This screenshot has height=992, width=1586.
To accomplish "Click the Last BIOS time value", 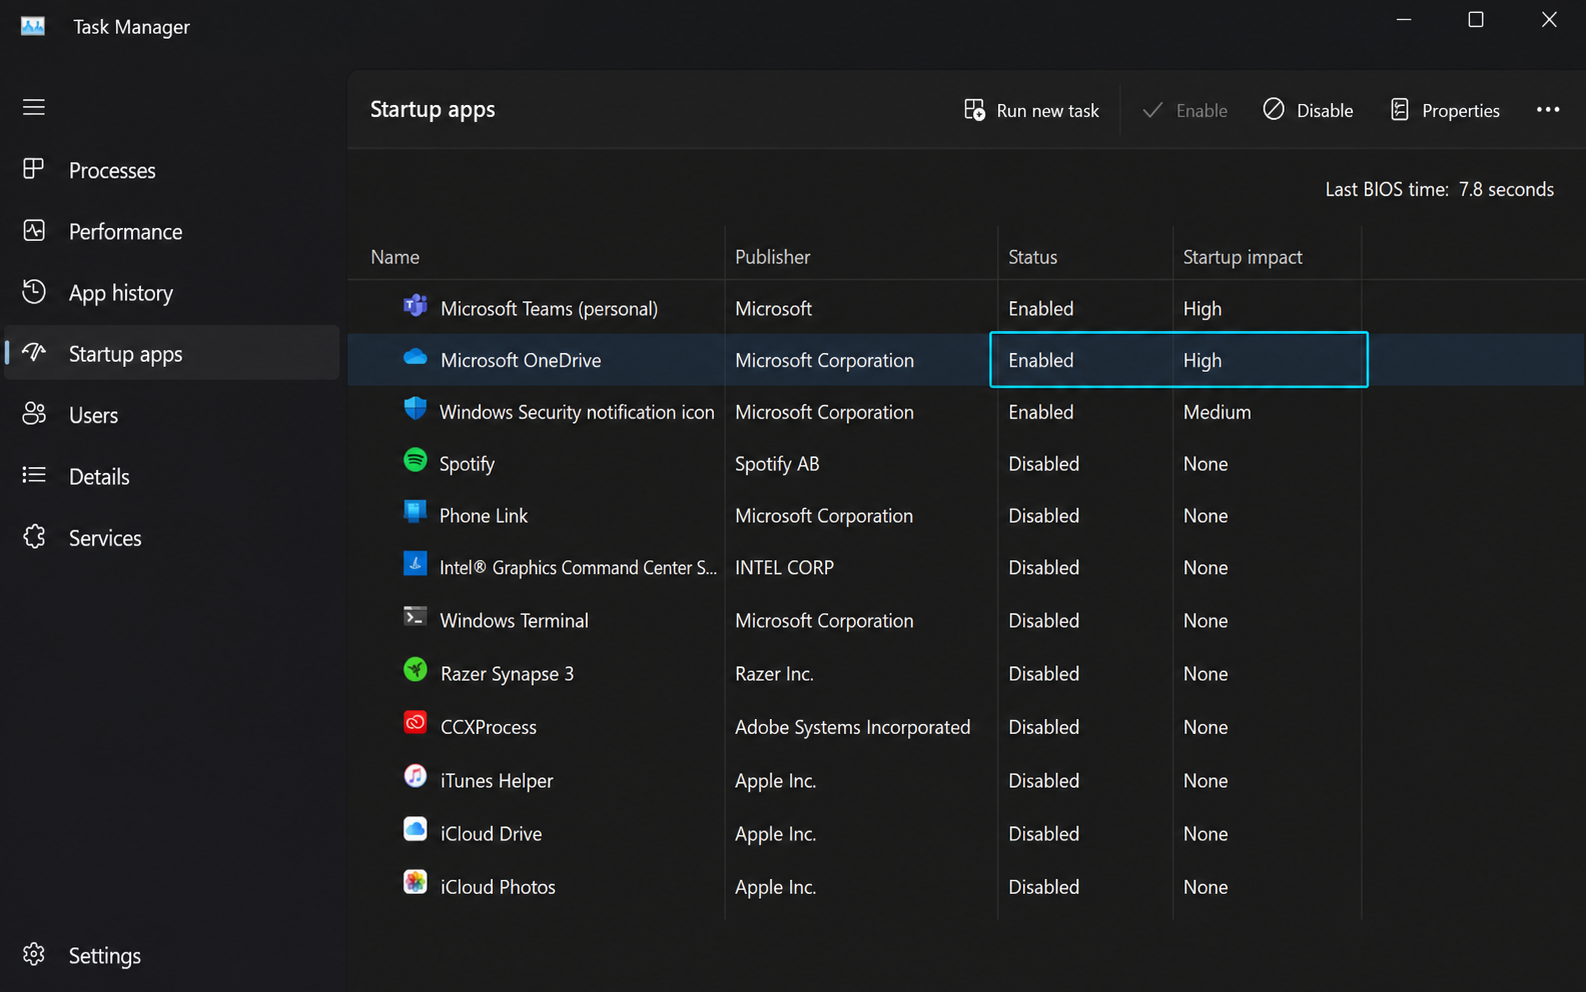I will (1506, 189).
